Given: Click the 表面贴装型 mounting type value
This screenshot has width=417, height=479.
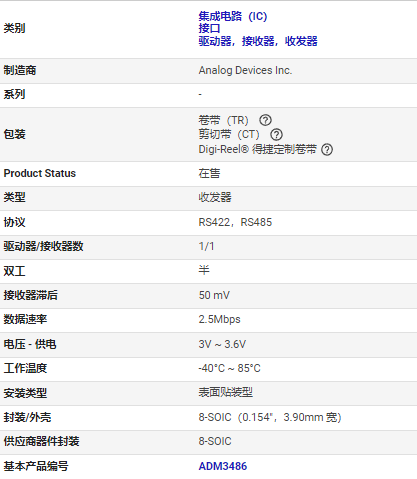Looking at the screenshot, I should (x=226, y=392).
